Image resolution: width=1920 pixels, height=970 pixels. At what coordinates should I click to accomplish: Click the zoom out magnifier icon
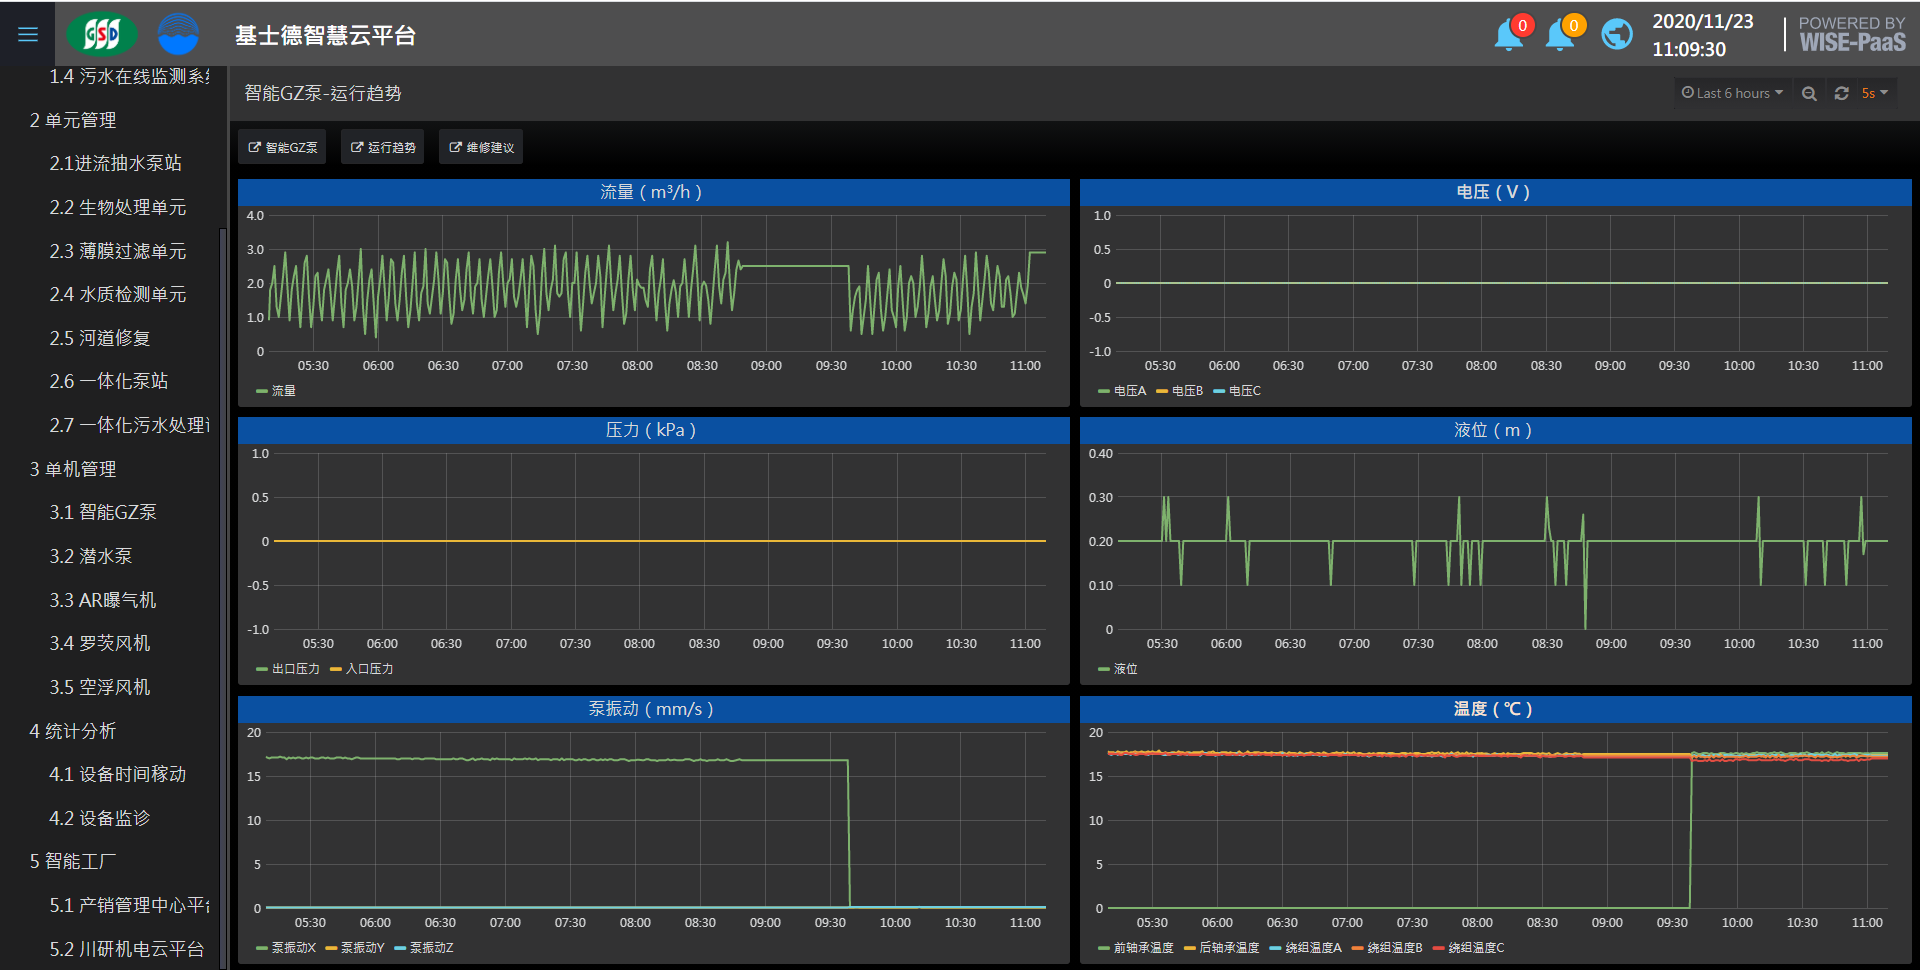coord(1809,93)
